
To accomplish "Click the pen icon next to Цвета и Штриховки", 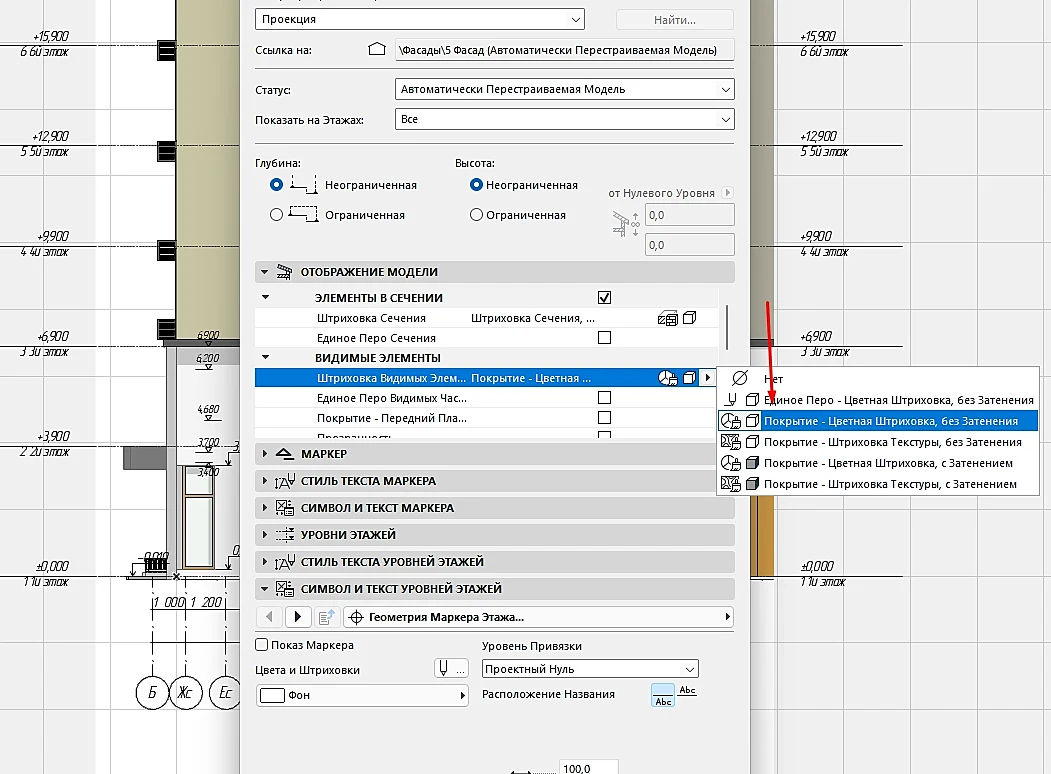I will click(450, 669).
